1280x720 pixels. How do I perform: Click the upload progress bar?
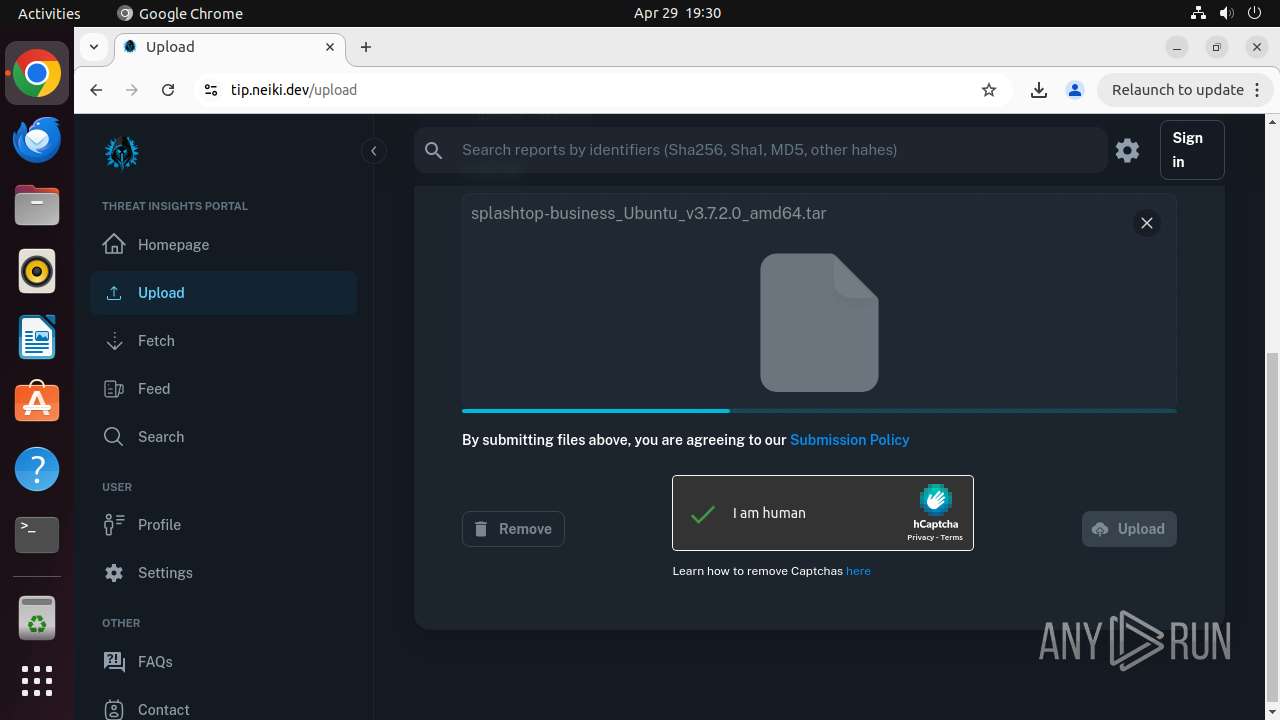point(819,410)
